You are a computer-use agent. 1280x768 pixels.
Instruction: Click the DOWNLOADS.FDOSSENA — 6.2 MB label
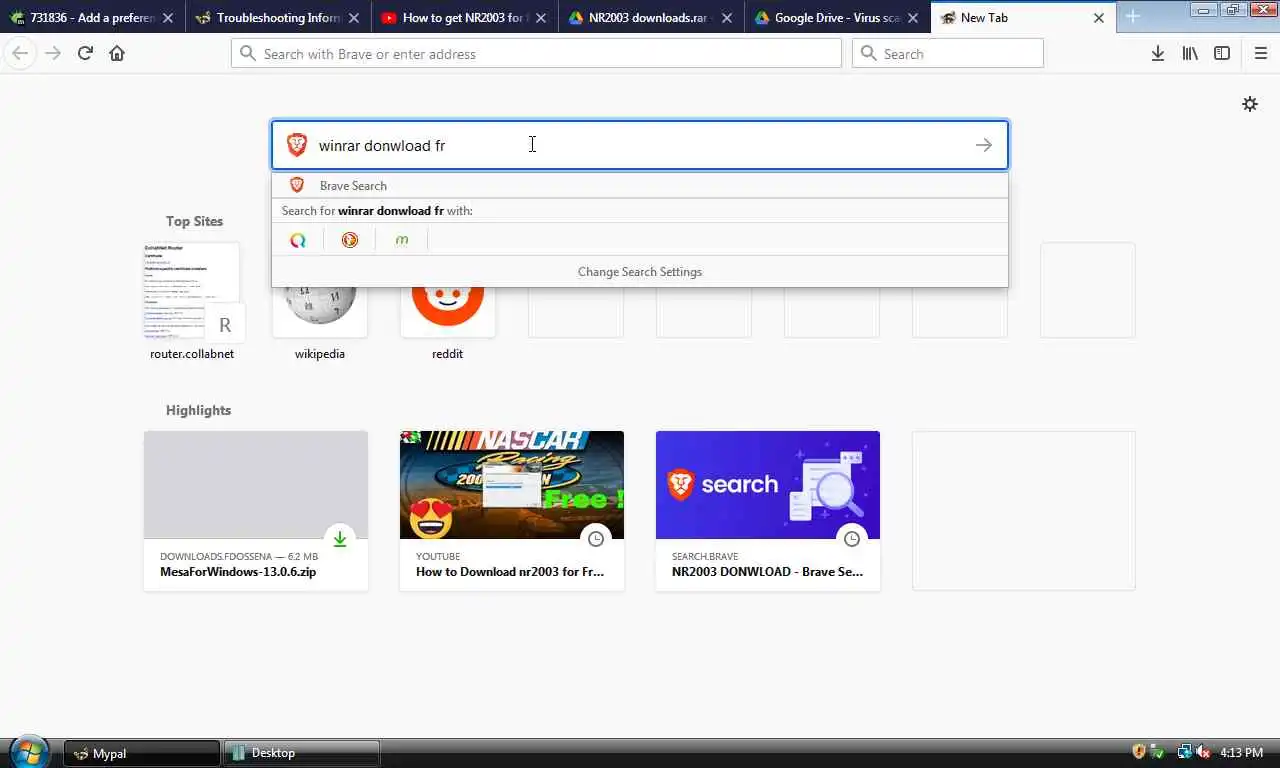coord(239,556)
